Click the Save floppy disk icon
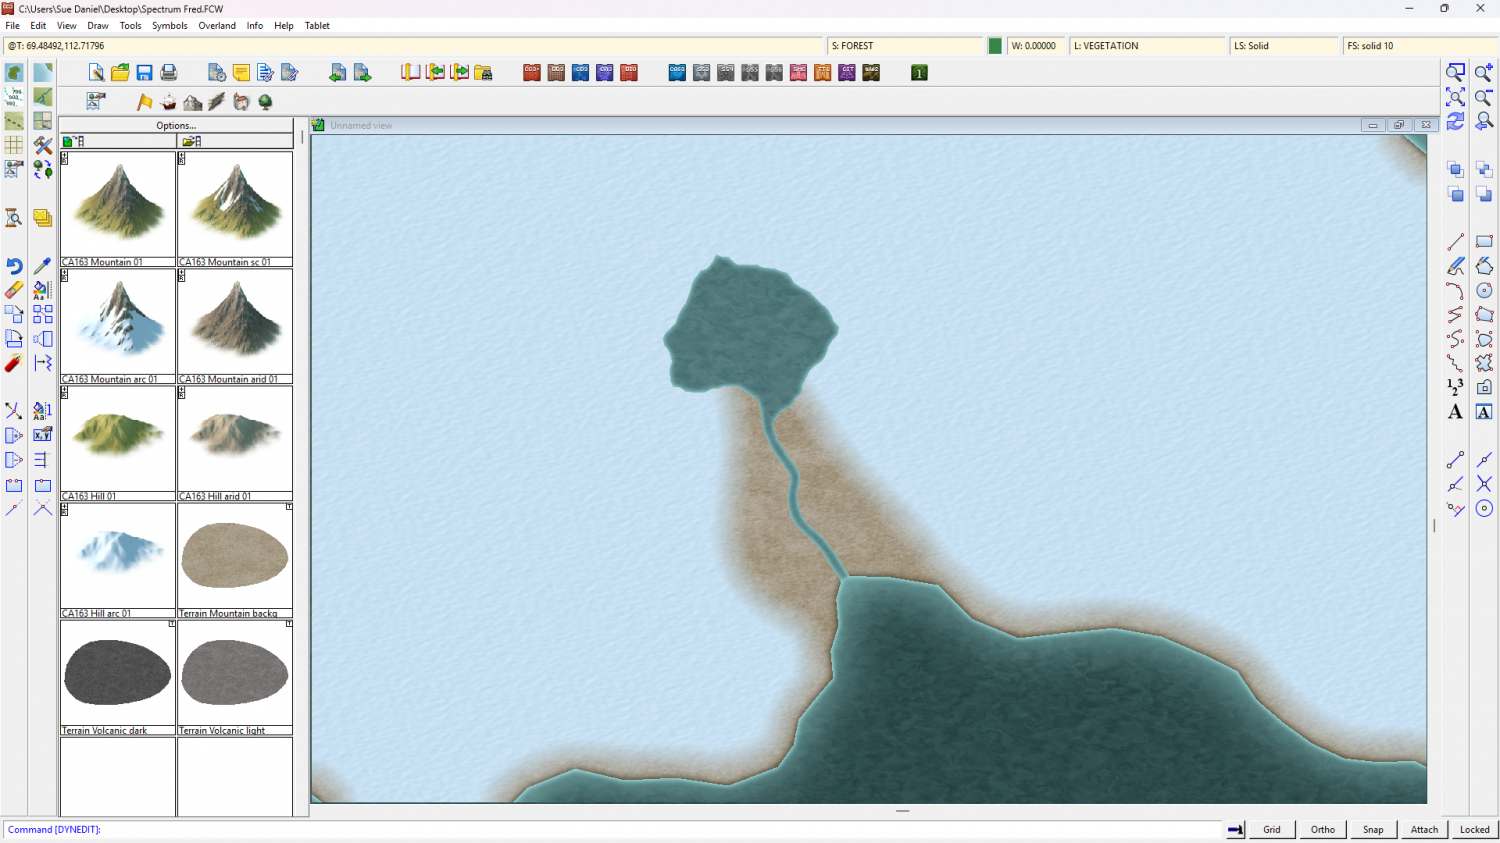The height and width of the screenshot is (843, 1500). (144, 73)
